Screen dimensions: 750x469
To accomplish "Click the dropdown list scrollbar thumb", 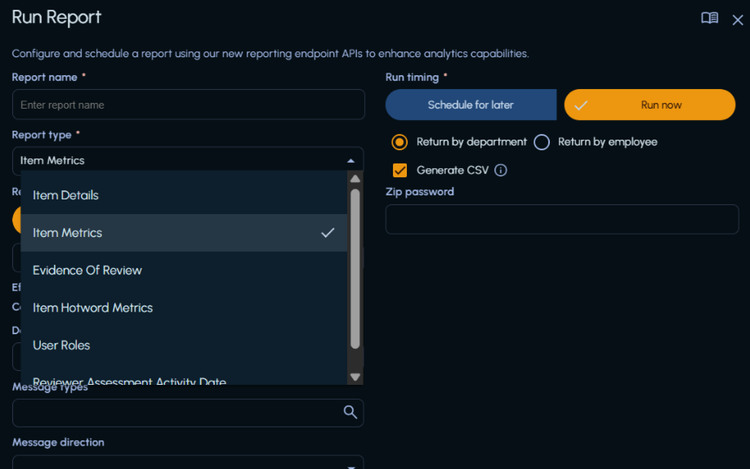I will click(x=355, y=269).
